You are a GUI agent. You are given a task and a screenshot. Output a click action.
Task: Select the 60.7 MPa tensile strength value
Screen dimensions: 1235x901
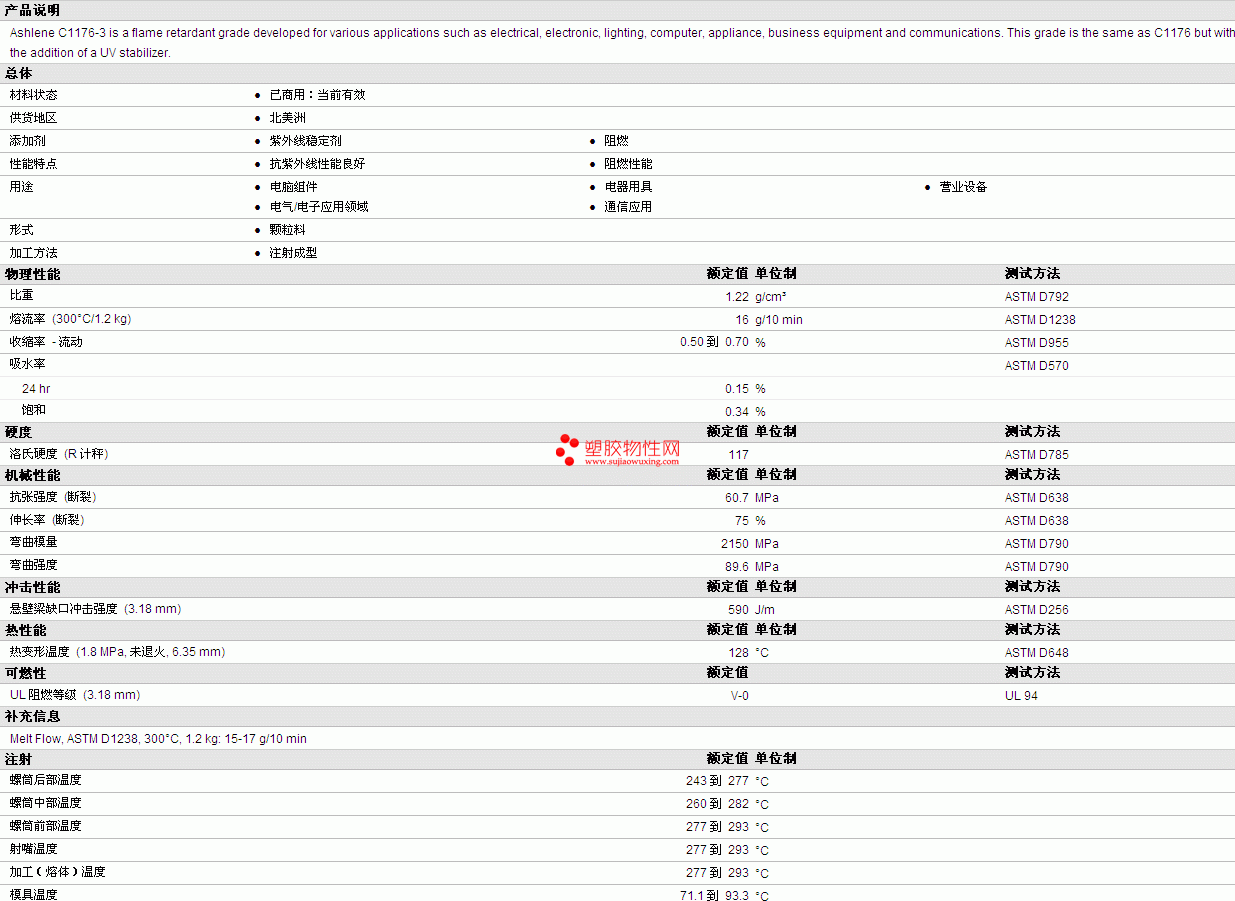(752, 498)
